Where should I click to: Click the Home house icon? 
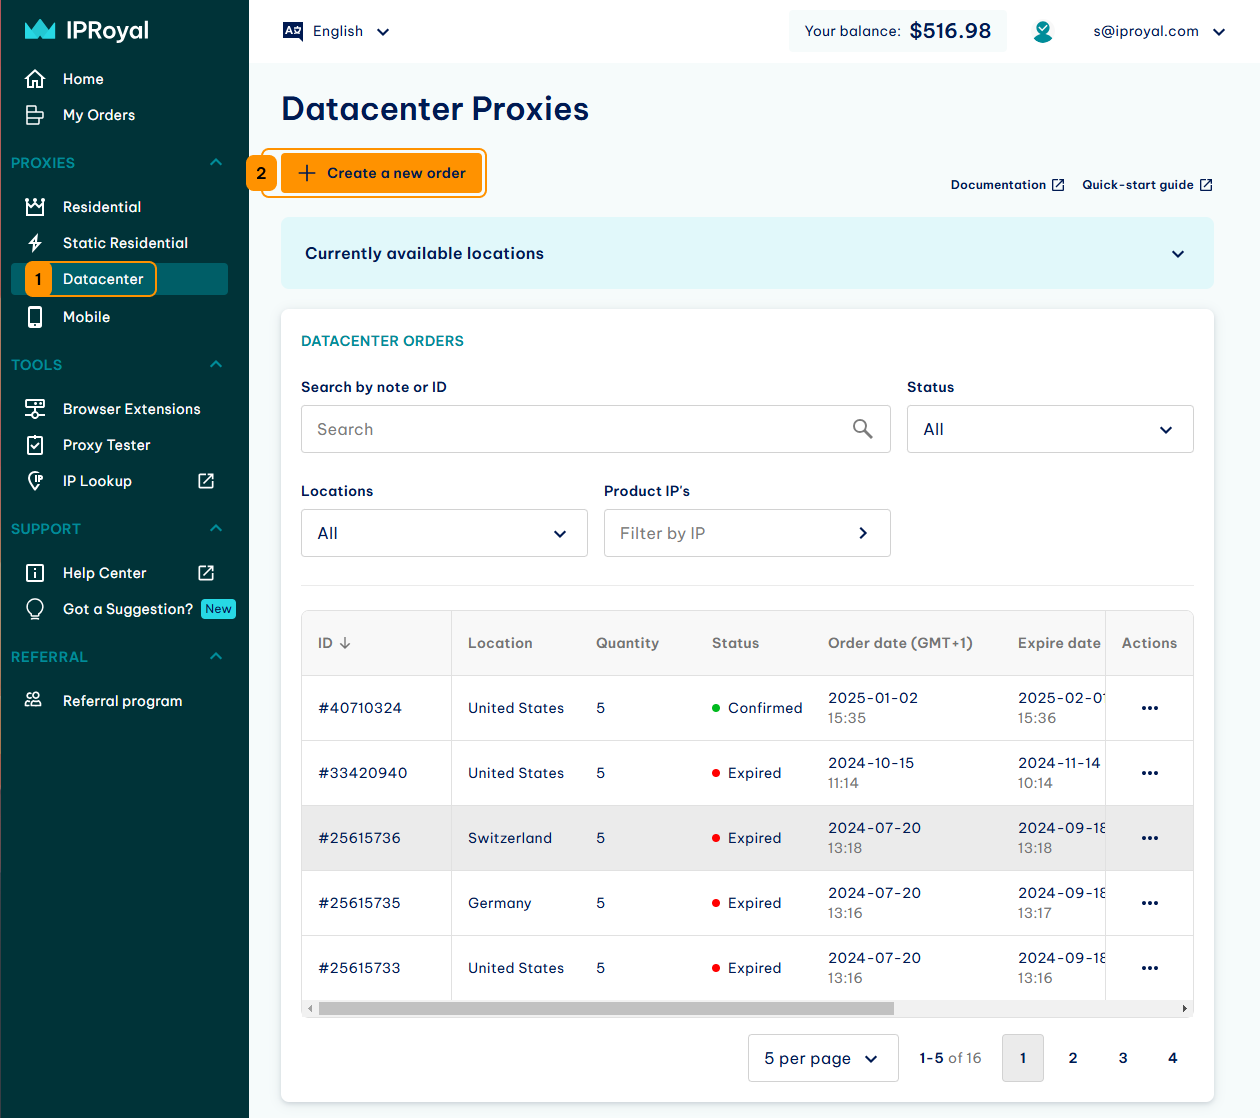tap(35, 79)
